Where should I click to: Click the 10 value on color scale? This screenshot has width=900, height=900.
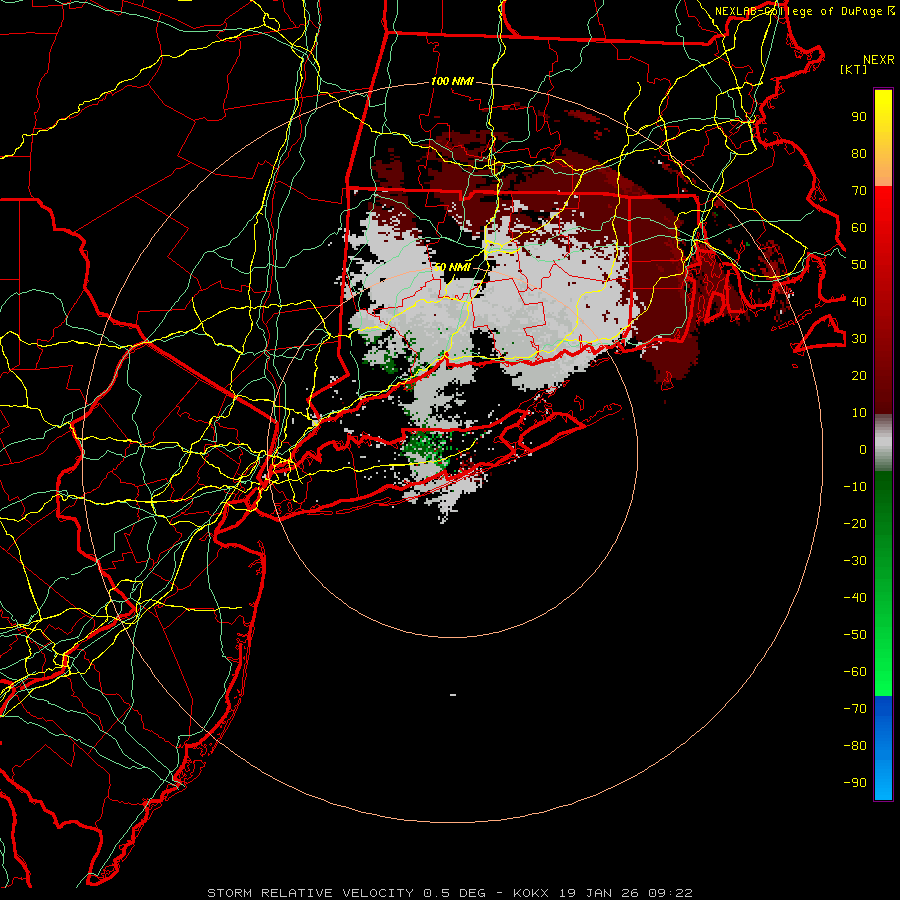coord(859,413)
